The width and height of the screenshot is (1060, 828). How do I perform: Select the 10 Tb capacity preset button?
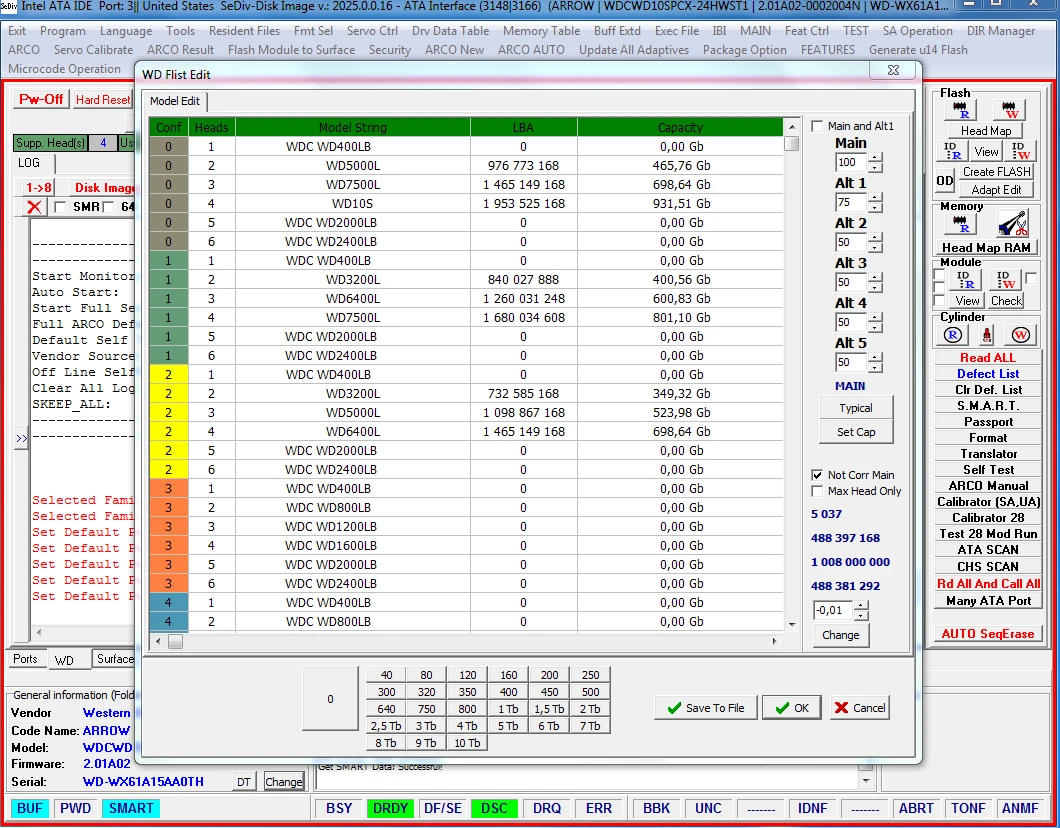click(467, 743)
